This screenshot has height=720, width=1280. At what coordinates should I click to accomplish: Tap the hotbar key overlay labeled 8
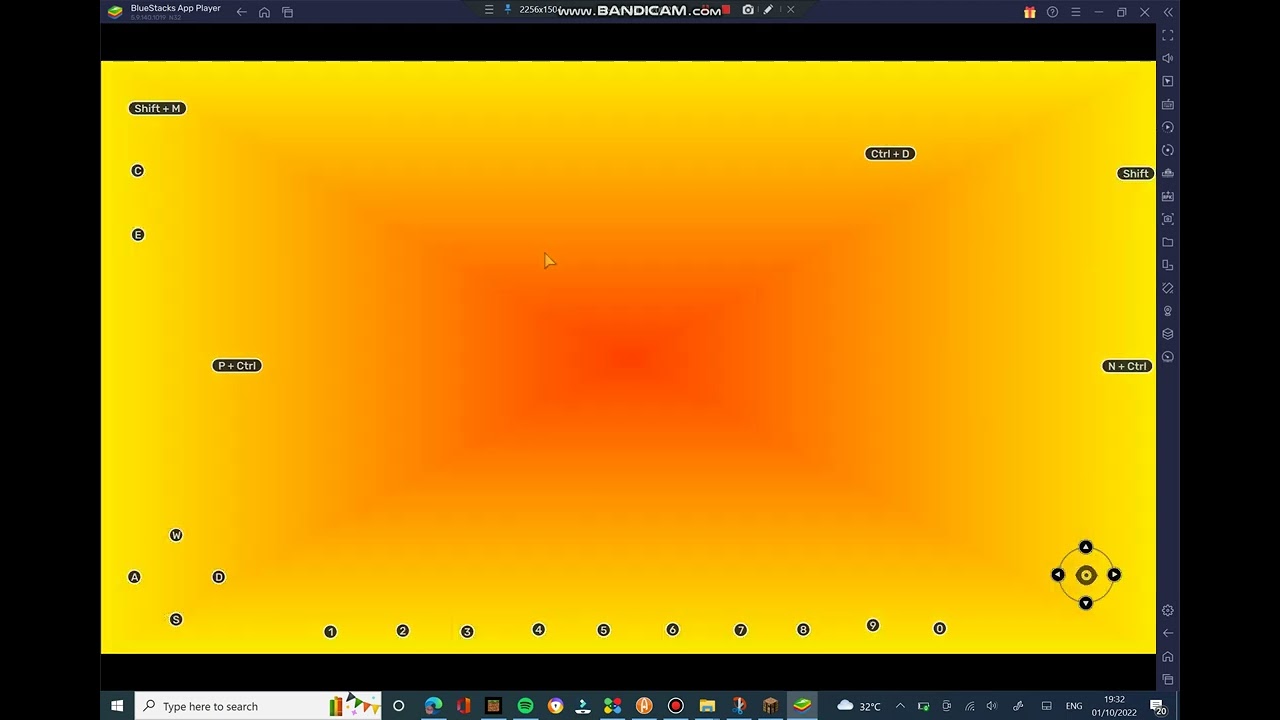point(803,630)
